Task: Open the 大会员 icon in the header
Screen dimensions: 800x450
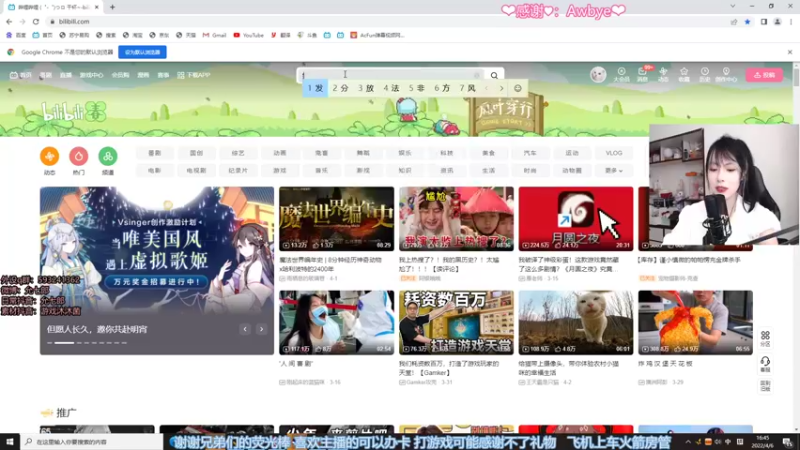Action: click(621, 74)
